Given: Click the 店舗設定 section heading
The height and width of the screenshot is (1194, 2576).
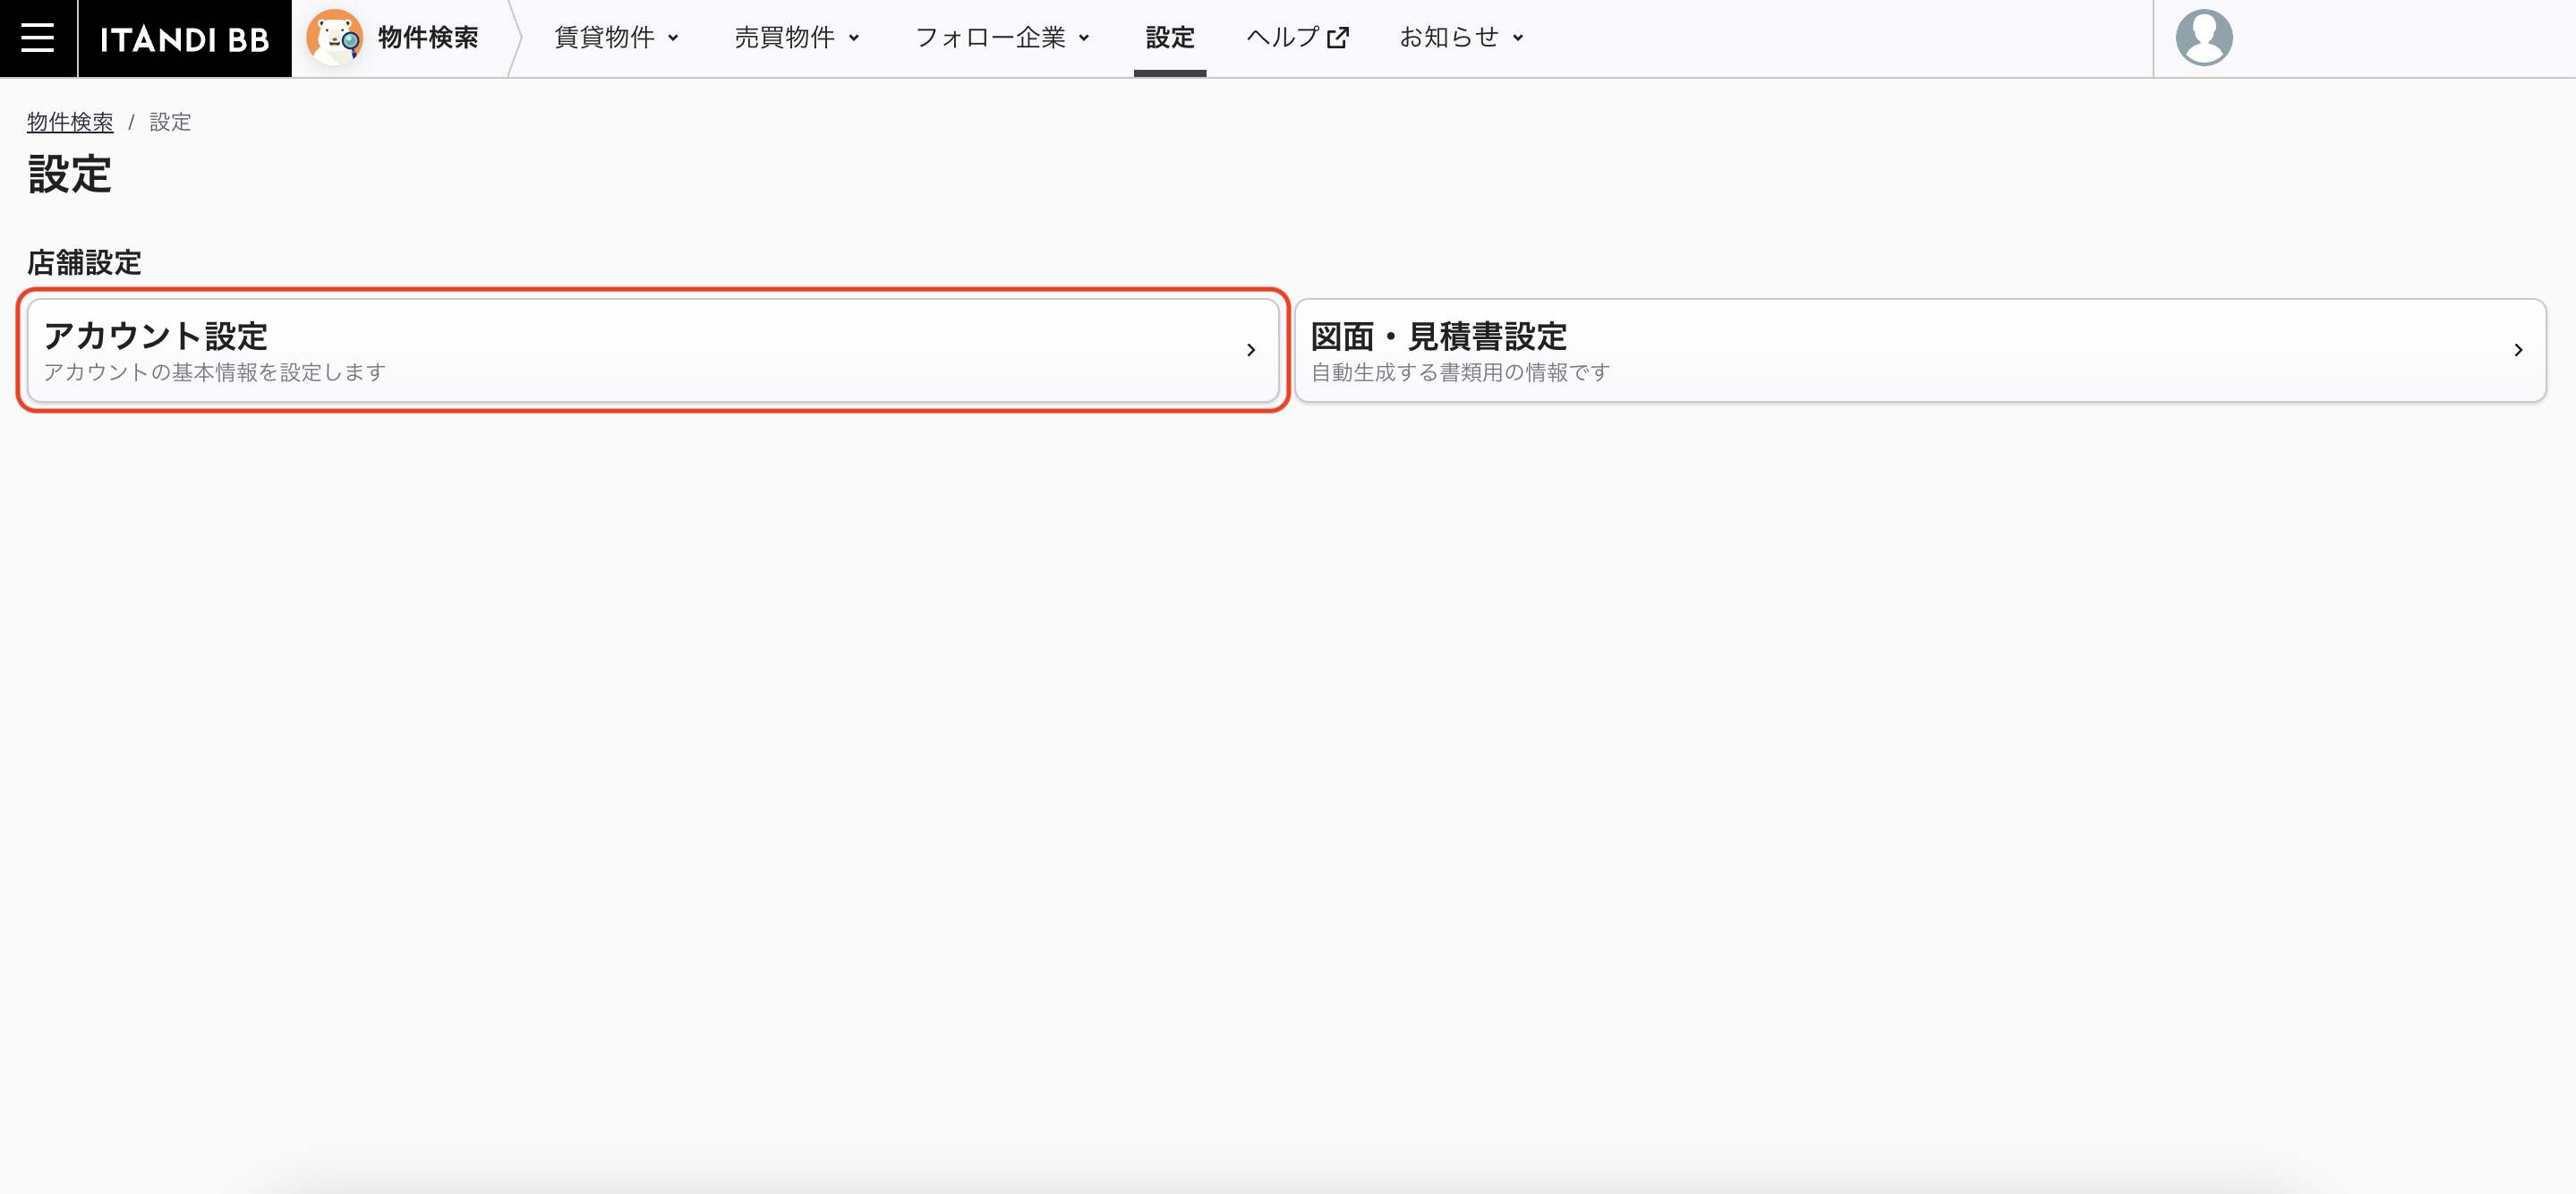Looking at the screenshot, I should point(84,262).
